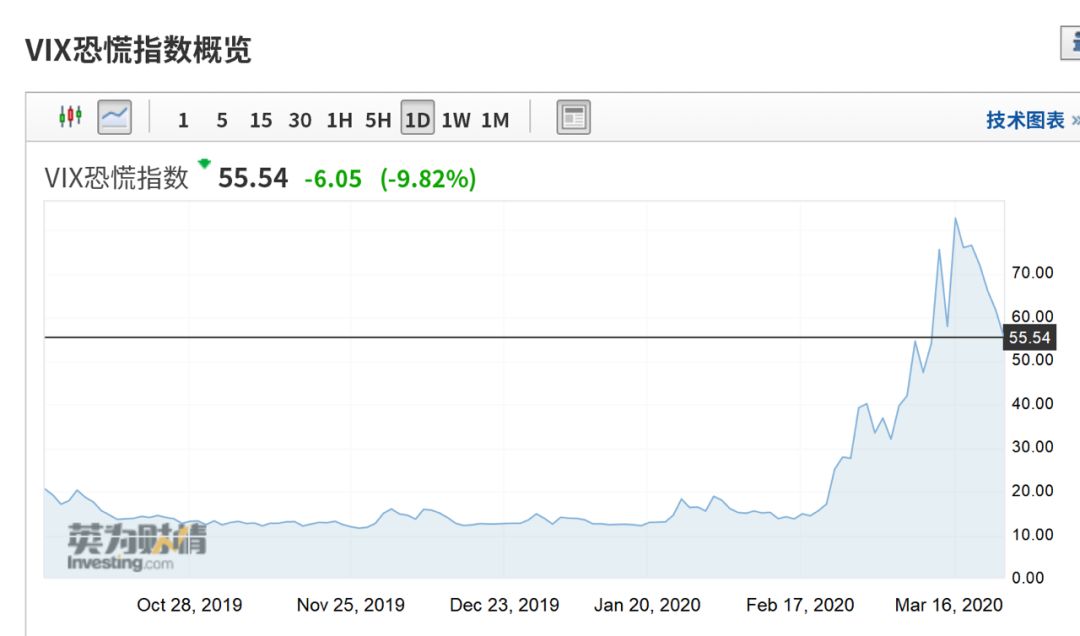Click the 55.54 current price tag on axis

pyautogui.click(x=1029, y=338)
